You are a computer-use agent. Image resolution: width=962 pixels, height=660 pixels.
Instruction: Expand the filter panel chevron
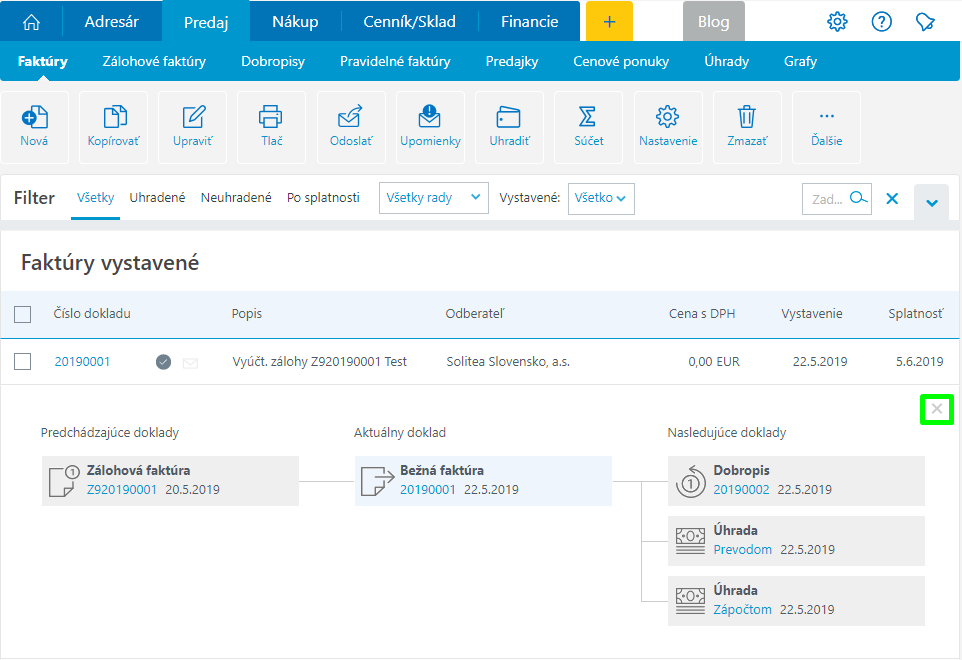click(931, 203)
